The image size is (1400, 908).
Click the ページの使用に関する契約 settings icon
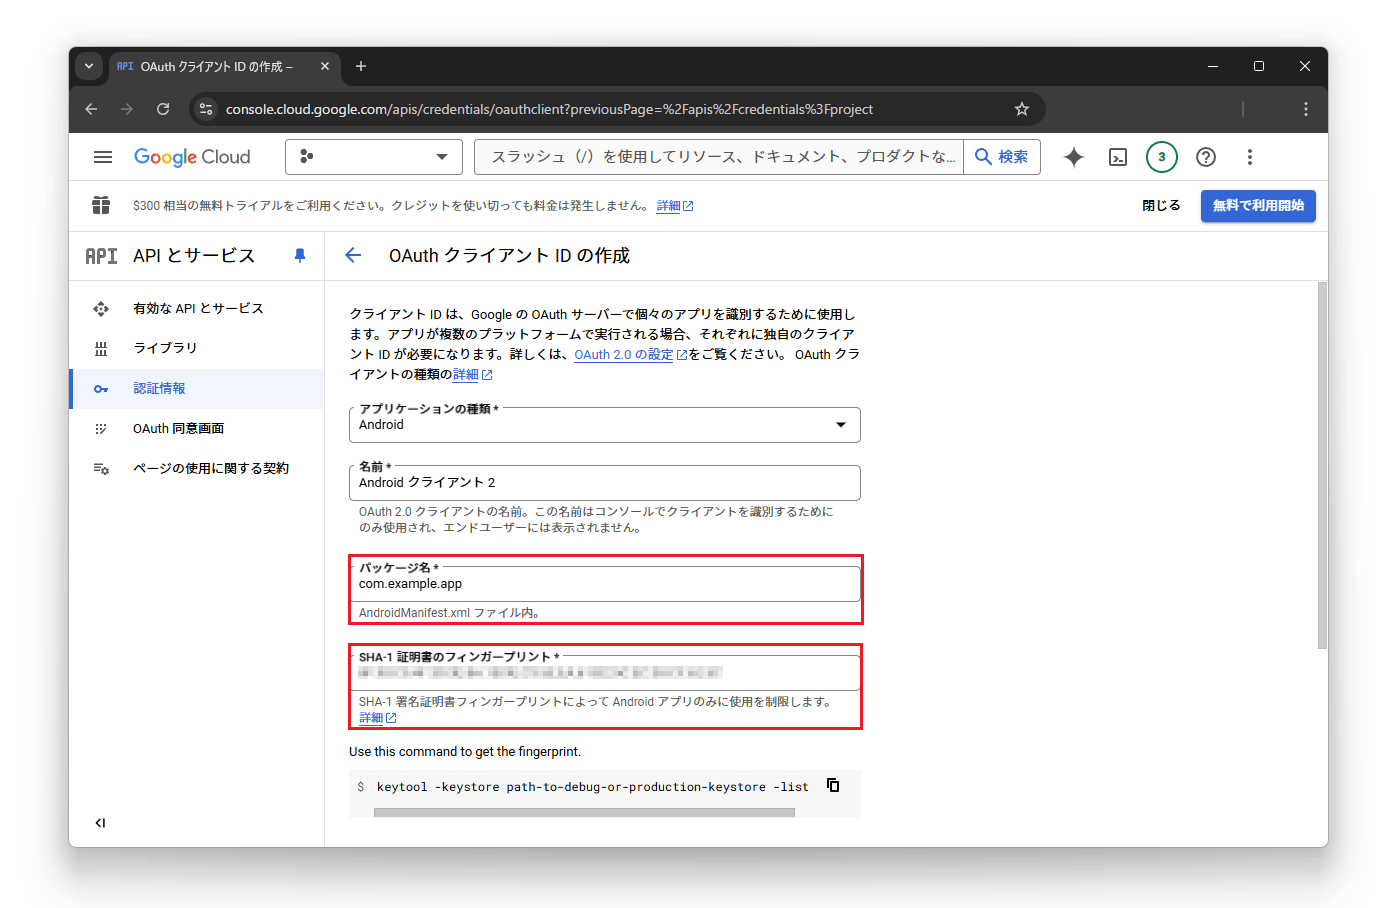(x=101, y=469)
